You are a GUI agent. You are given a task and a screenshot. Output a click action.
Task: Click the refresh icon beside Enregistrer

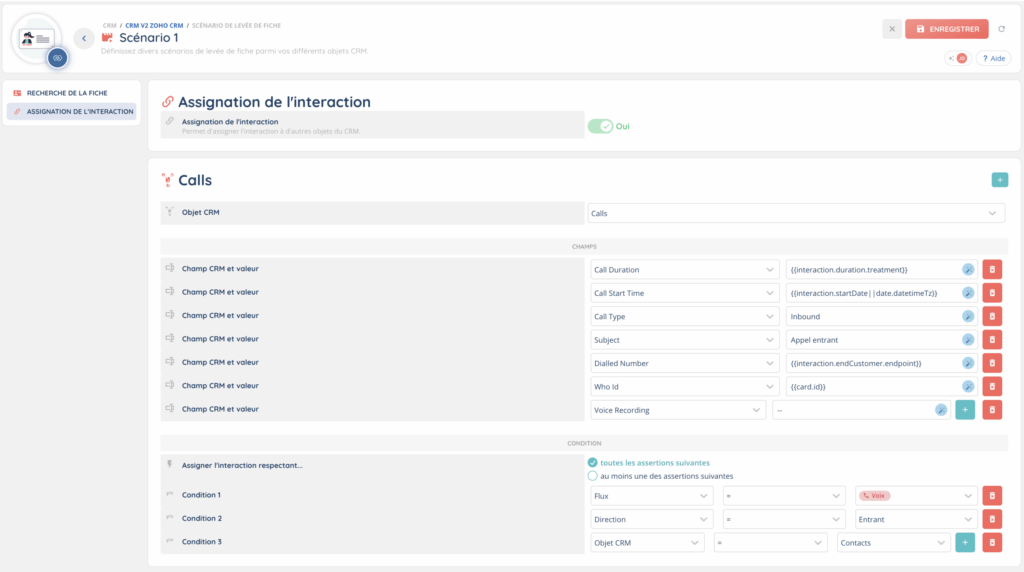click(x=1002, y=29)
